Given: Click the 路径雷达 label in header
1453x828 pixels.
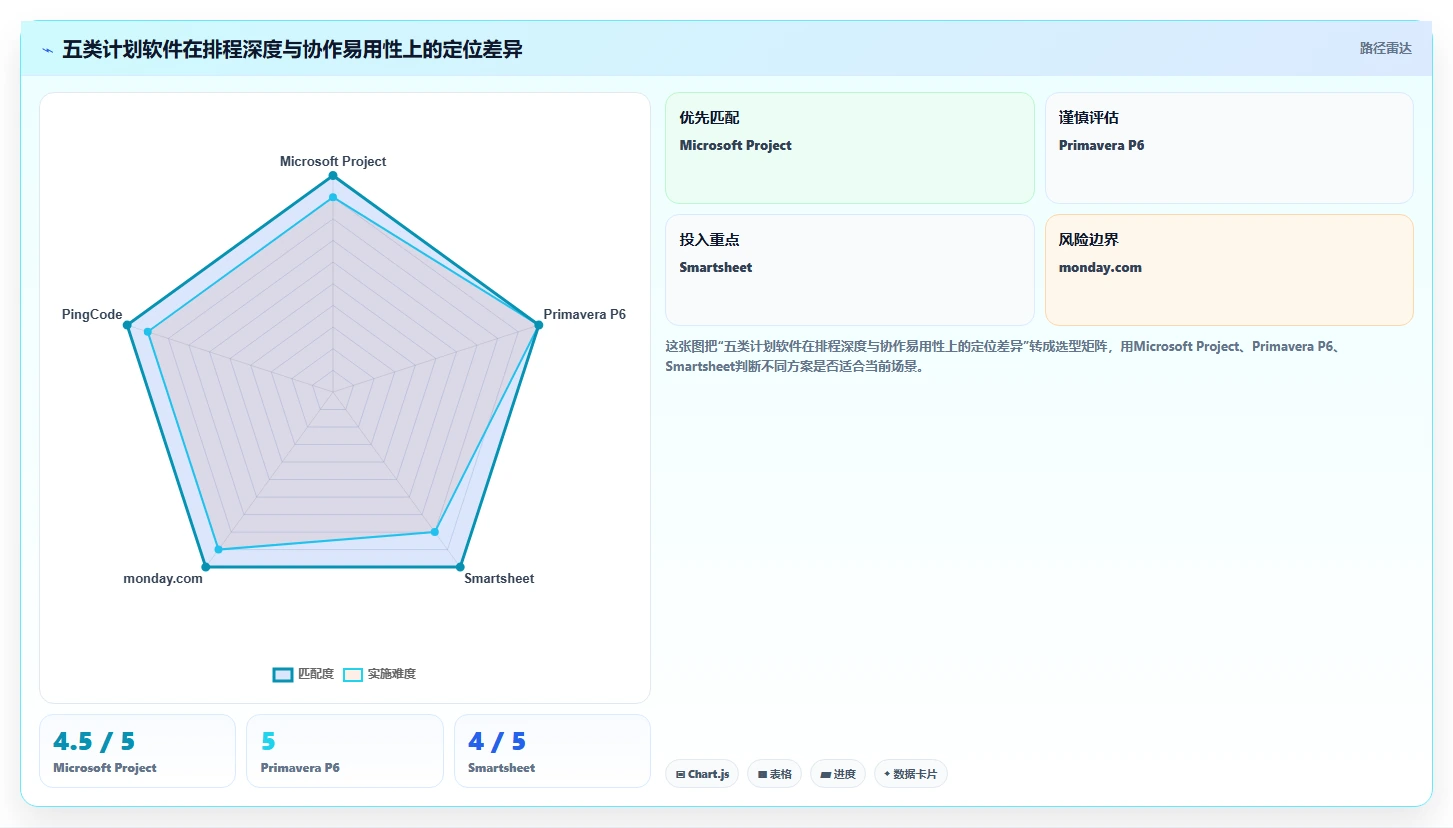Looking at the screenshot, I should click(1385, 48).
